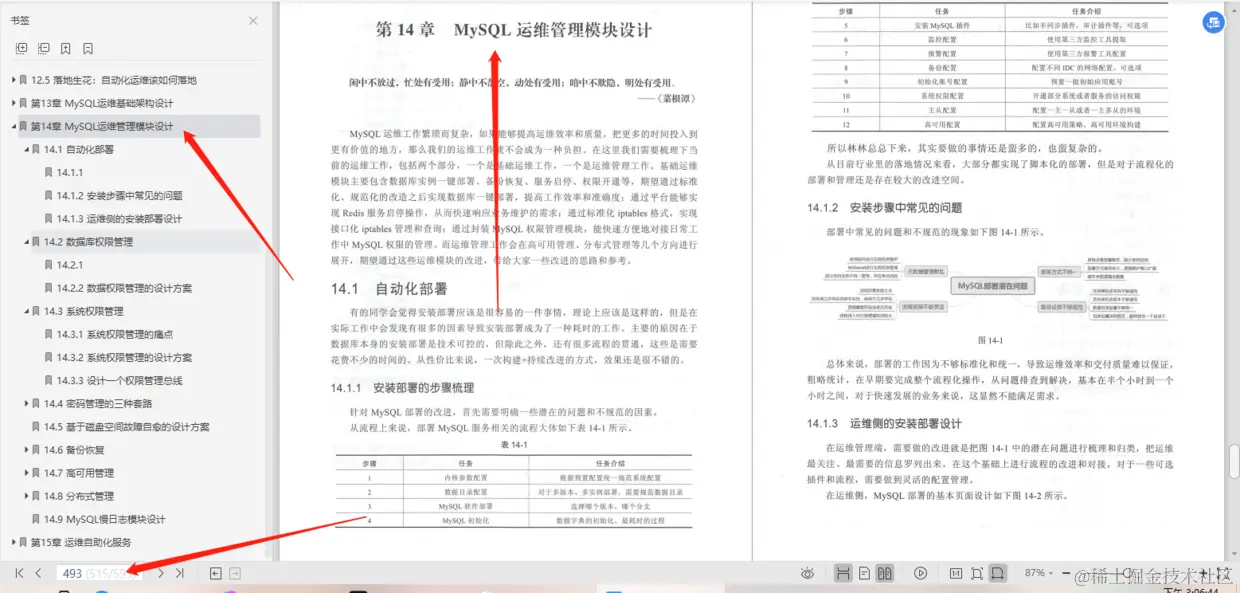
Task: Open bookmark 14.4 密码管理的三种套路
Action: (x=98, y=403)
